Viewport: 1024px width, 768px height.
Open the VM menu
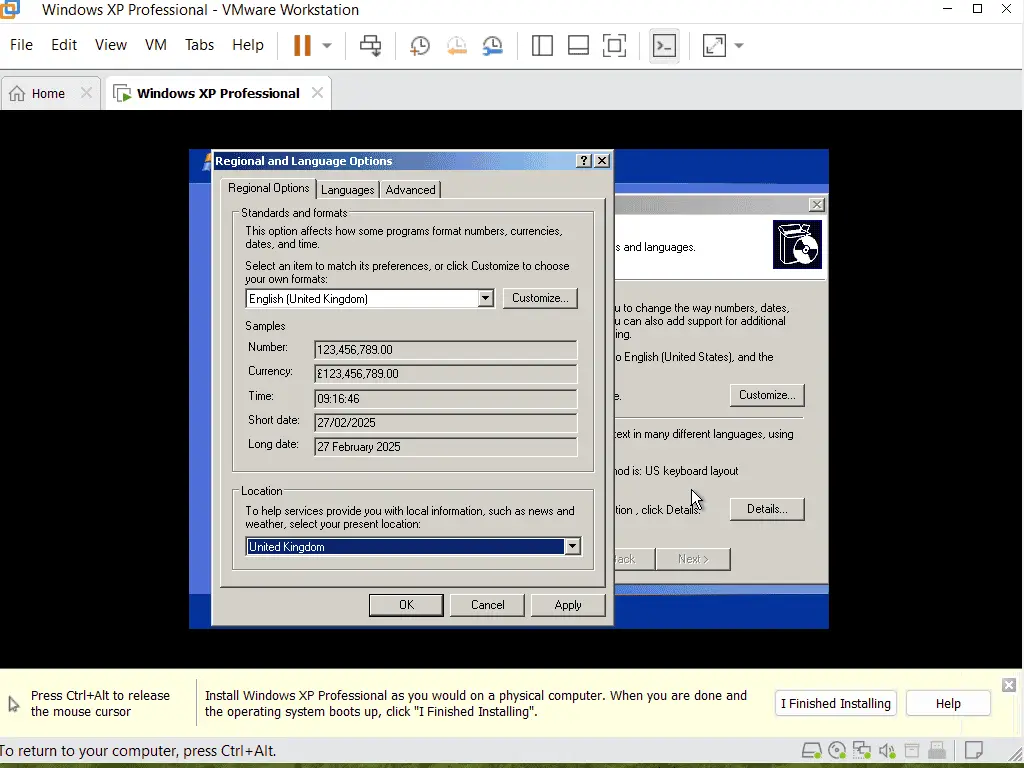pyautogui.click(x=155, y=45)
